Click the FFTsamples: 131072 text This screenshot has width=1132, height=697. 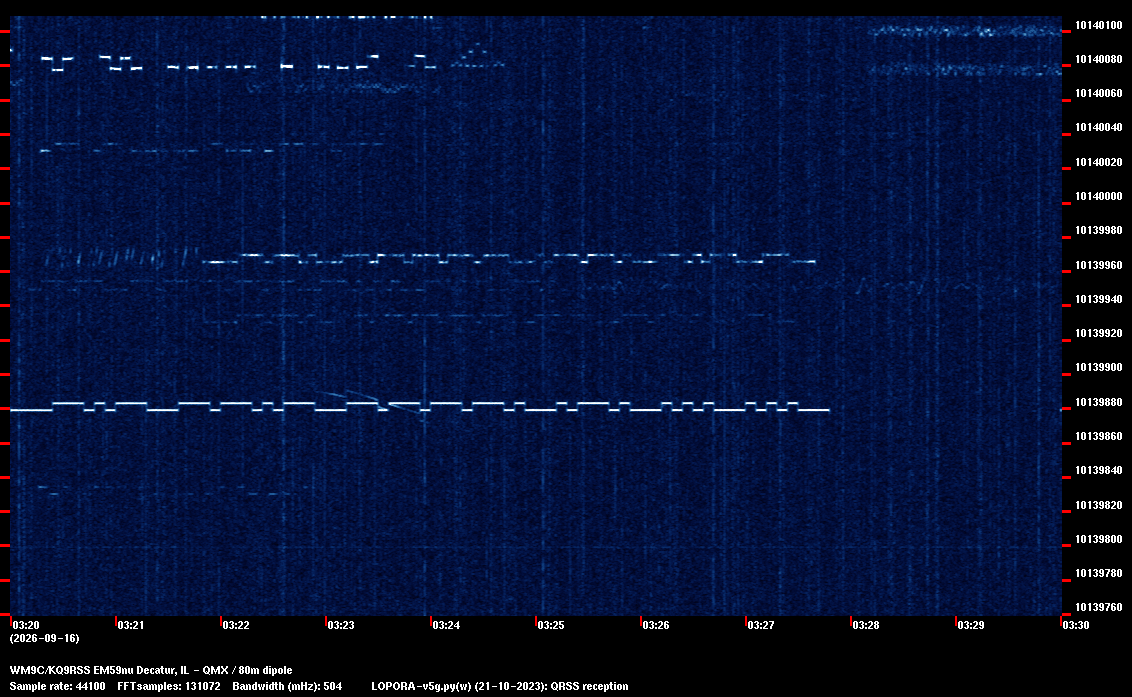click(169, 686)
